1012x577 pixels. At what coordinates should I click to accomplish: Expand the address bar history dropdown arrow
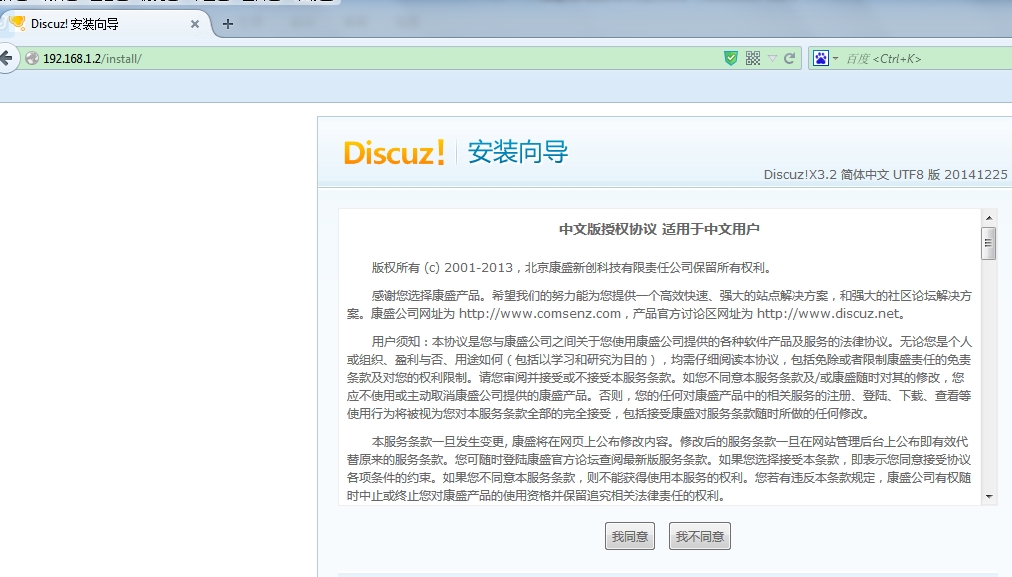coord(772,59)
